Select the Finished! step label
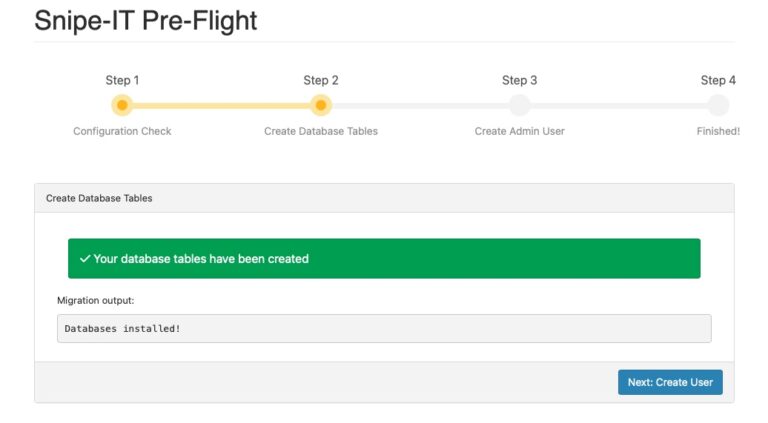 coord(717,131)
